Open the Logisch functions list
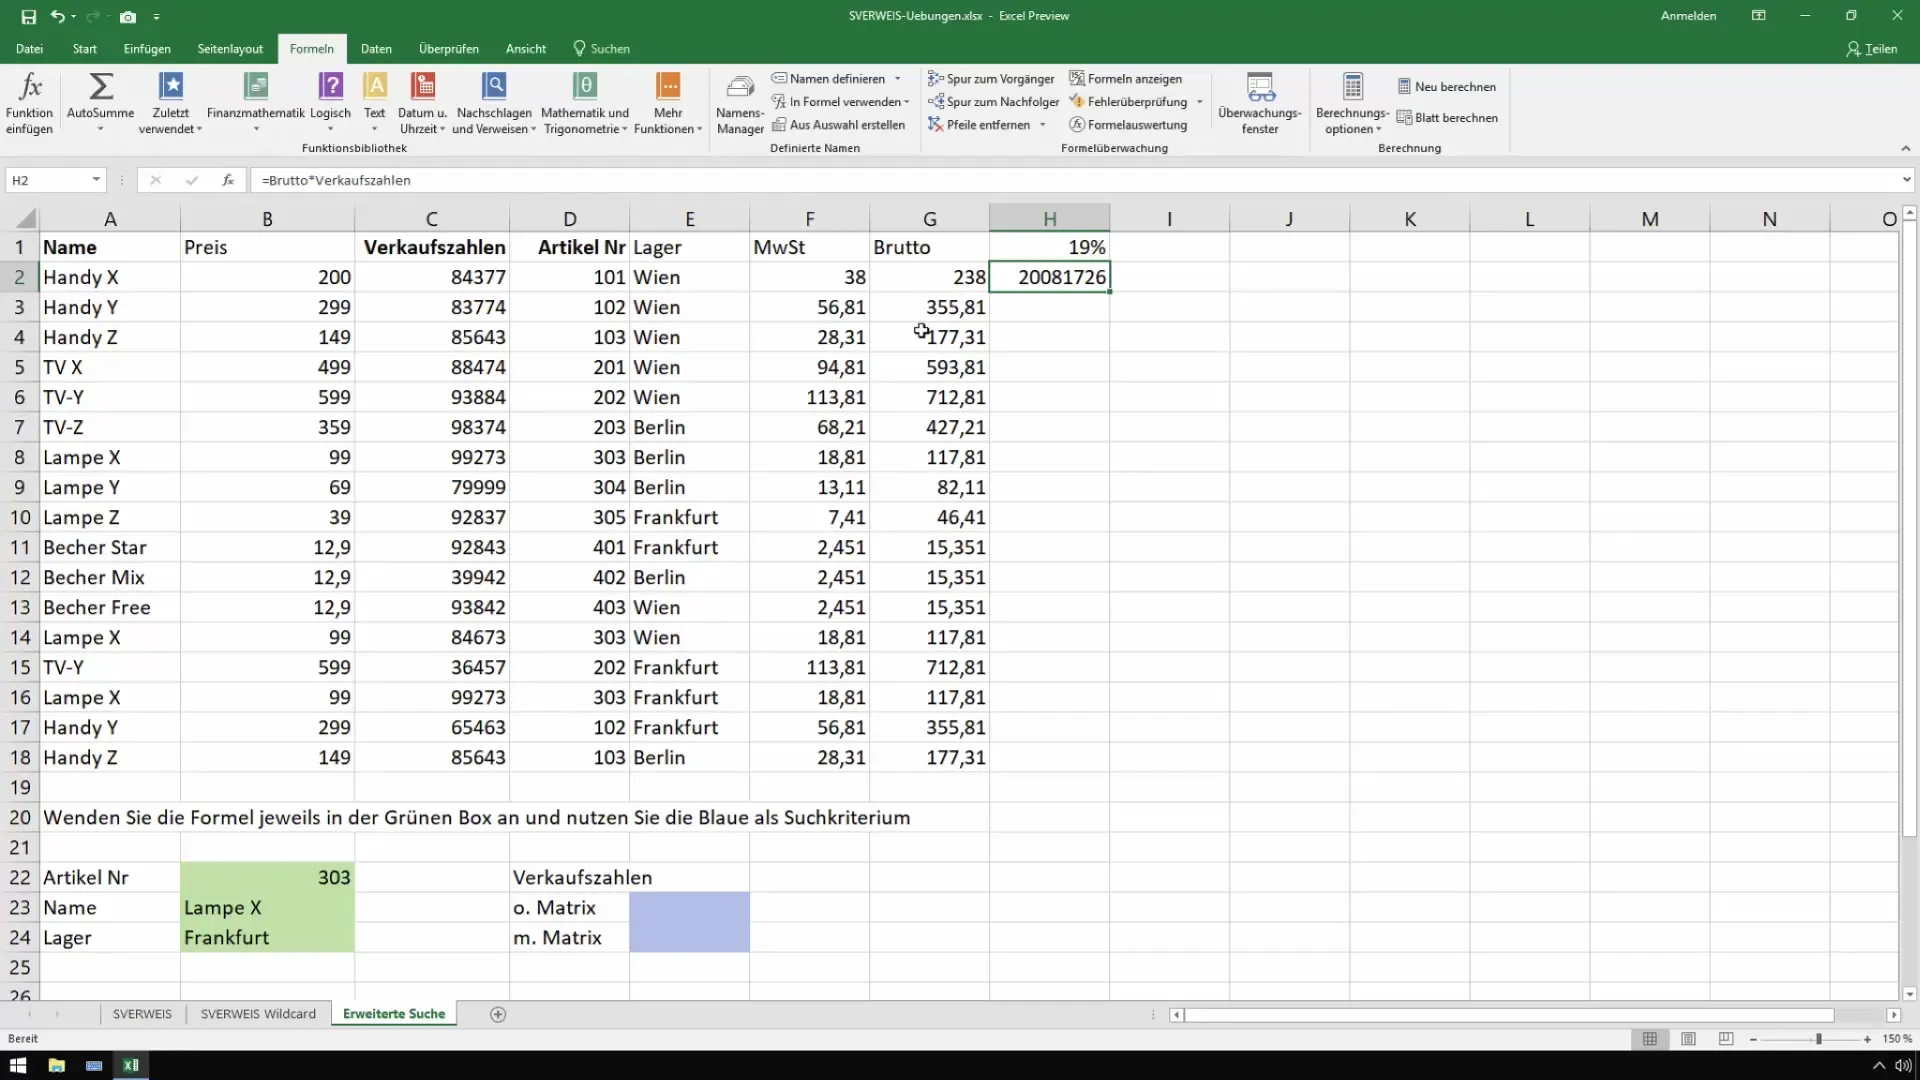The image size is (1920, 1080). (330, 103)
